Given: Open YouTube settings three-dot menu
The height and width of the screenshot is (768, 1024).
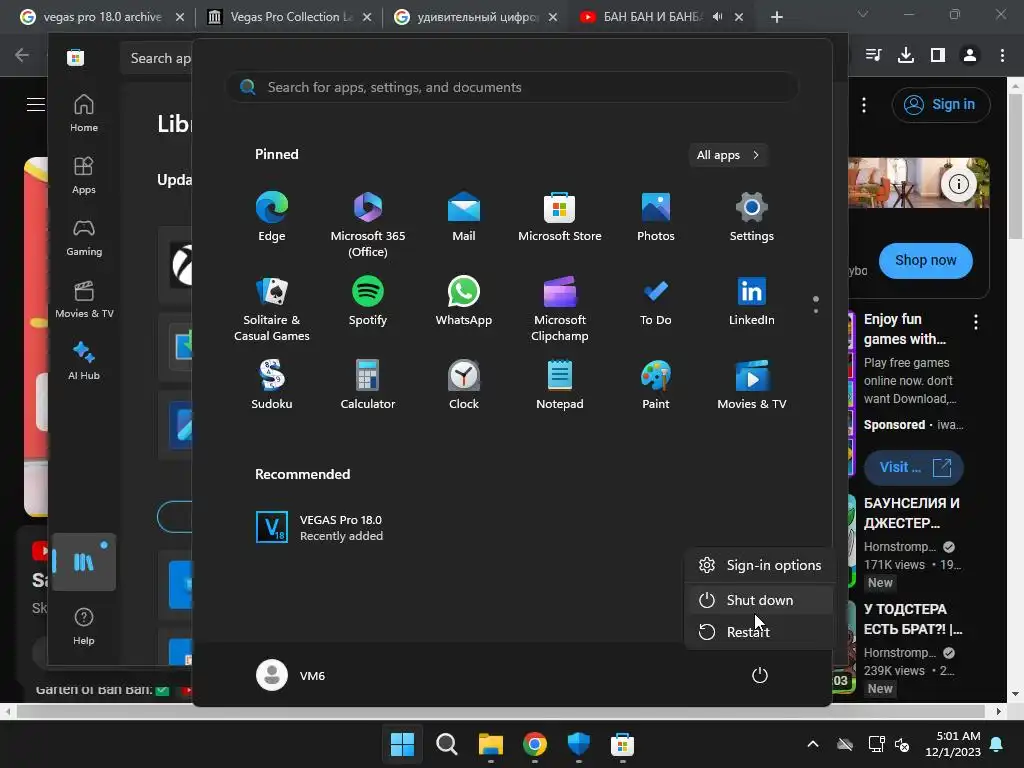Looking at the screenshot, I should [864, 104].
